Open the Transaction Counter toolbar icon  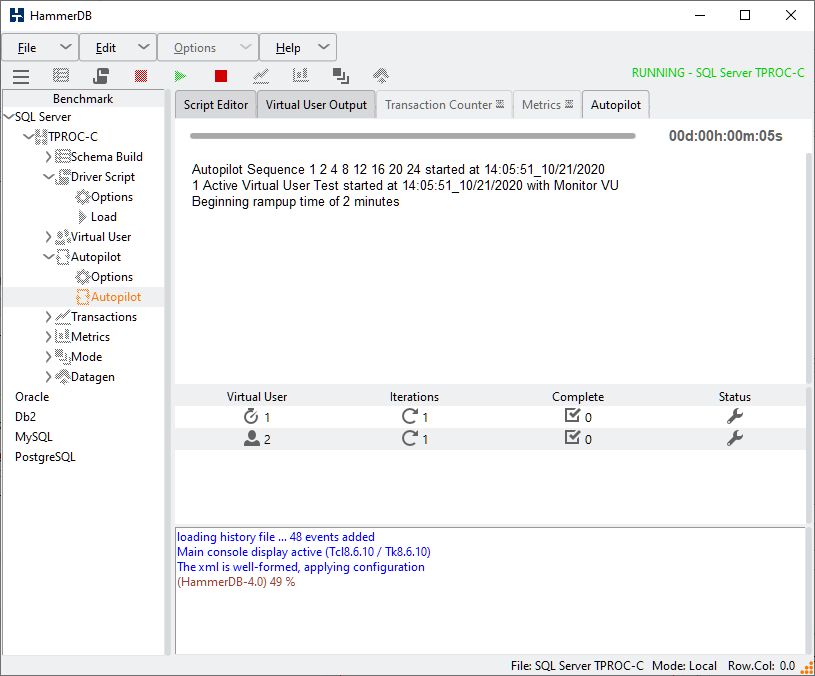(261, 76)
